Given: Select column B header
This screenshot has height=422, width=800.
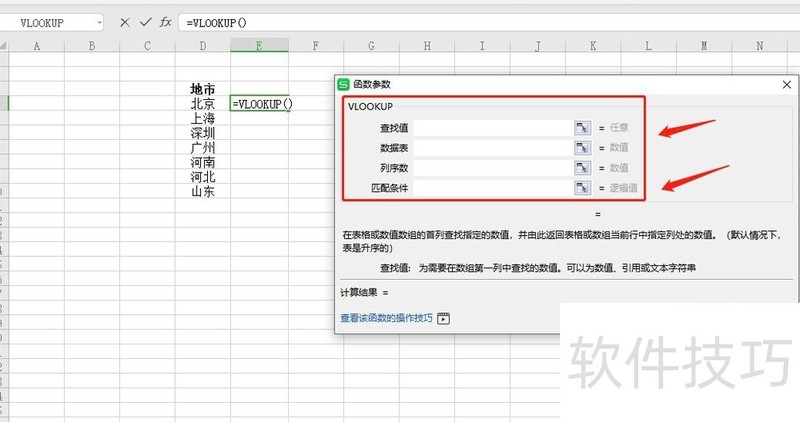Looking at the screenshot, I should coord(92,45).
